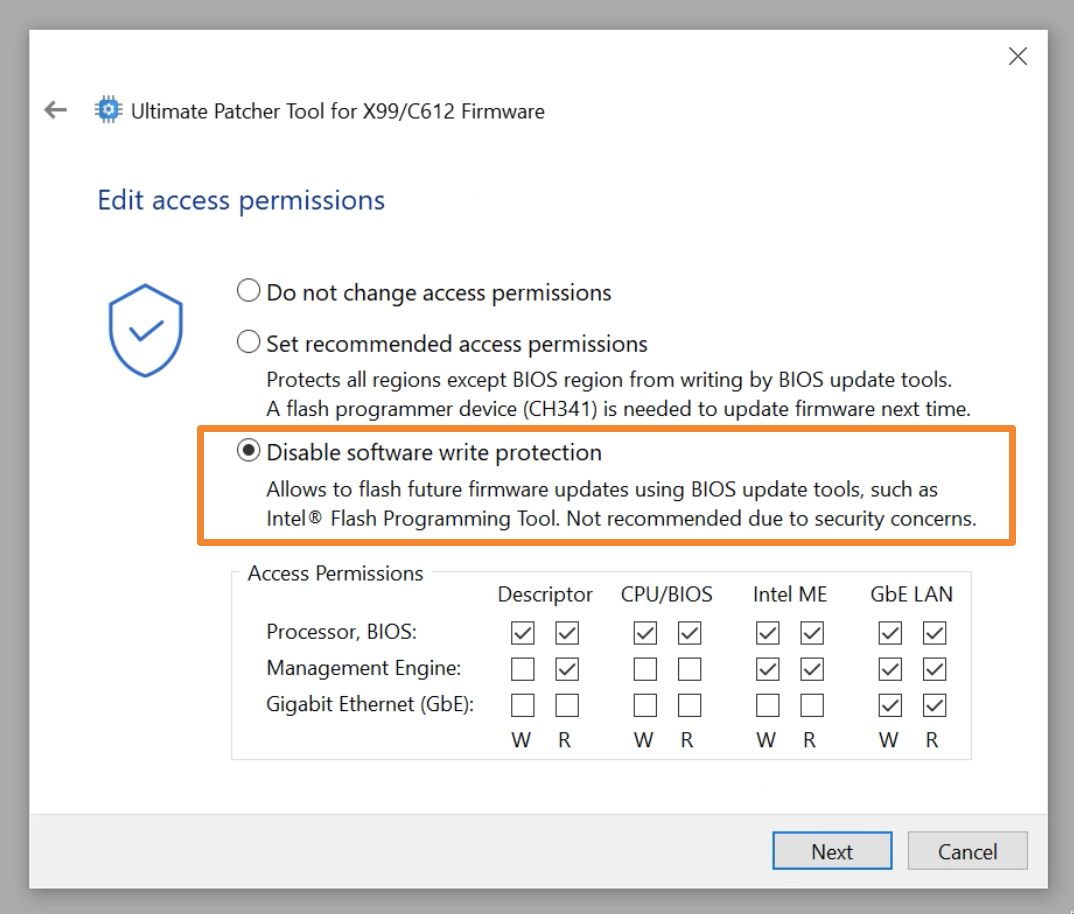Close the patcher dialog window
Screen dimensions: 1074x914
(1017, 57)
